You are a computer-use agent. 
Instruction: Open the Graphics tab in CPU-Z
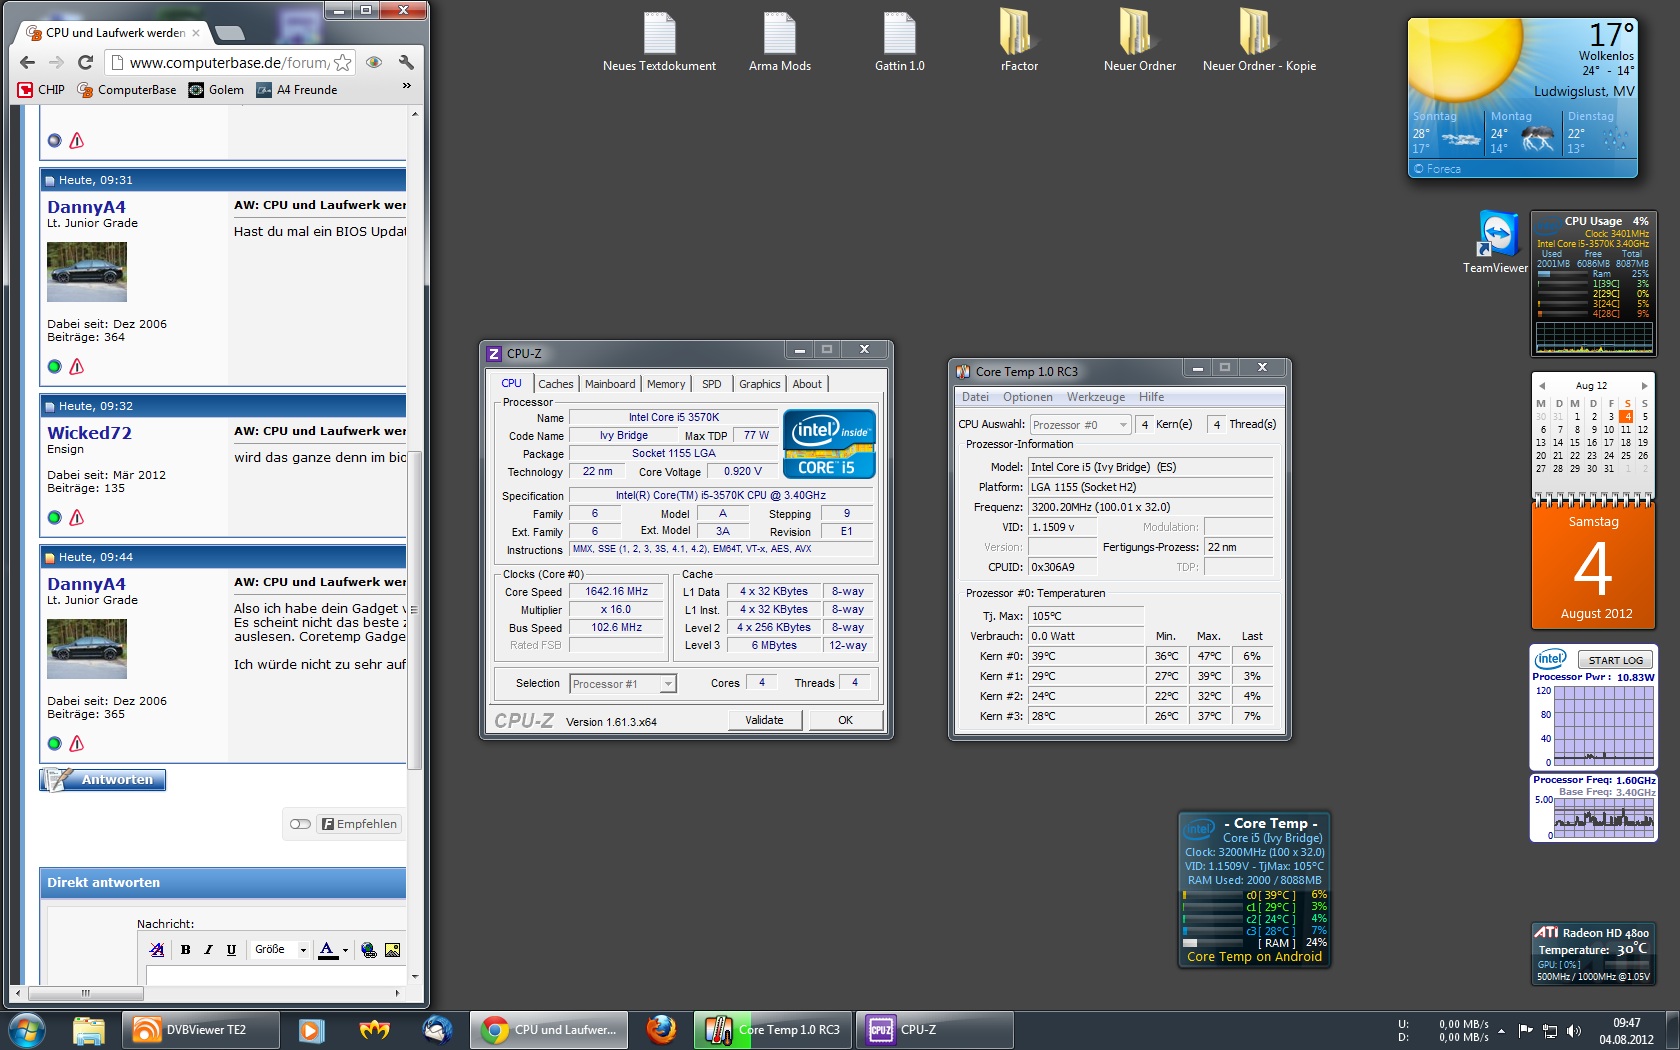(760, 384)
